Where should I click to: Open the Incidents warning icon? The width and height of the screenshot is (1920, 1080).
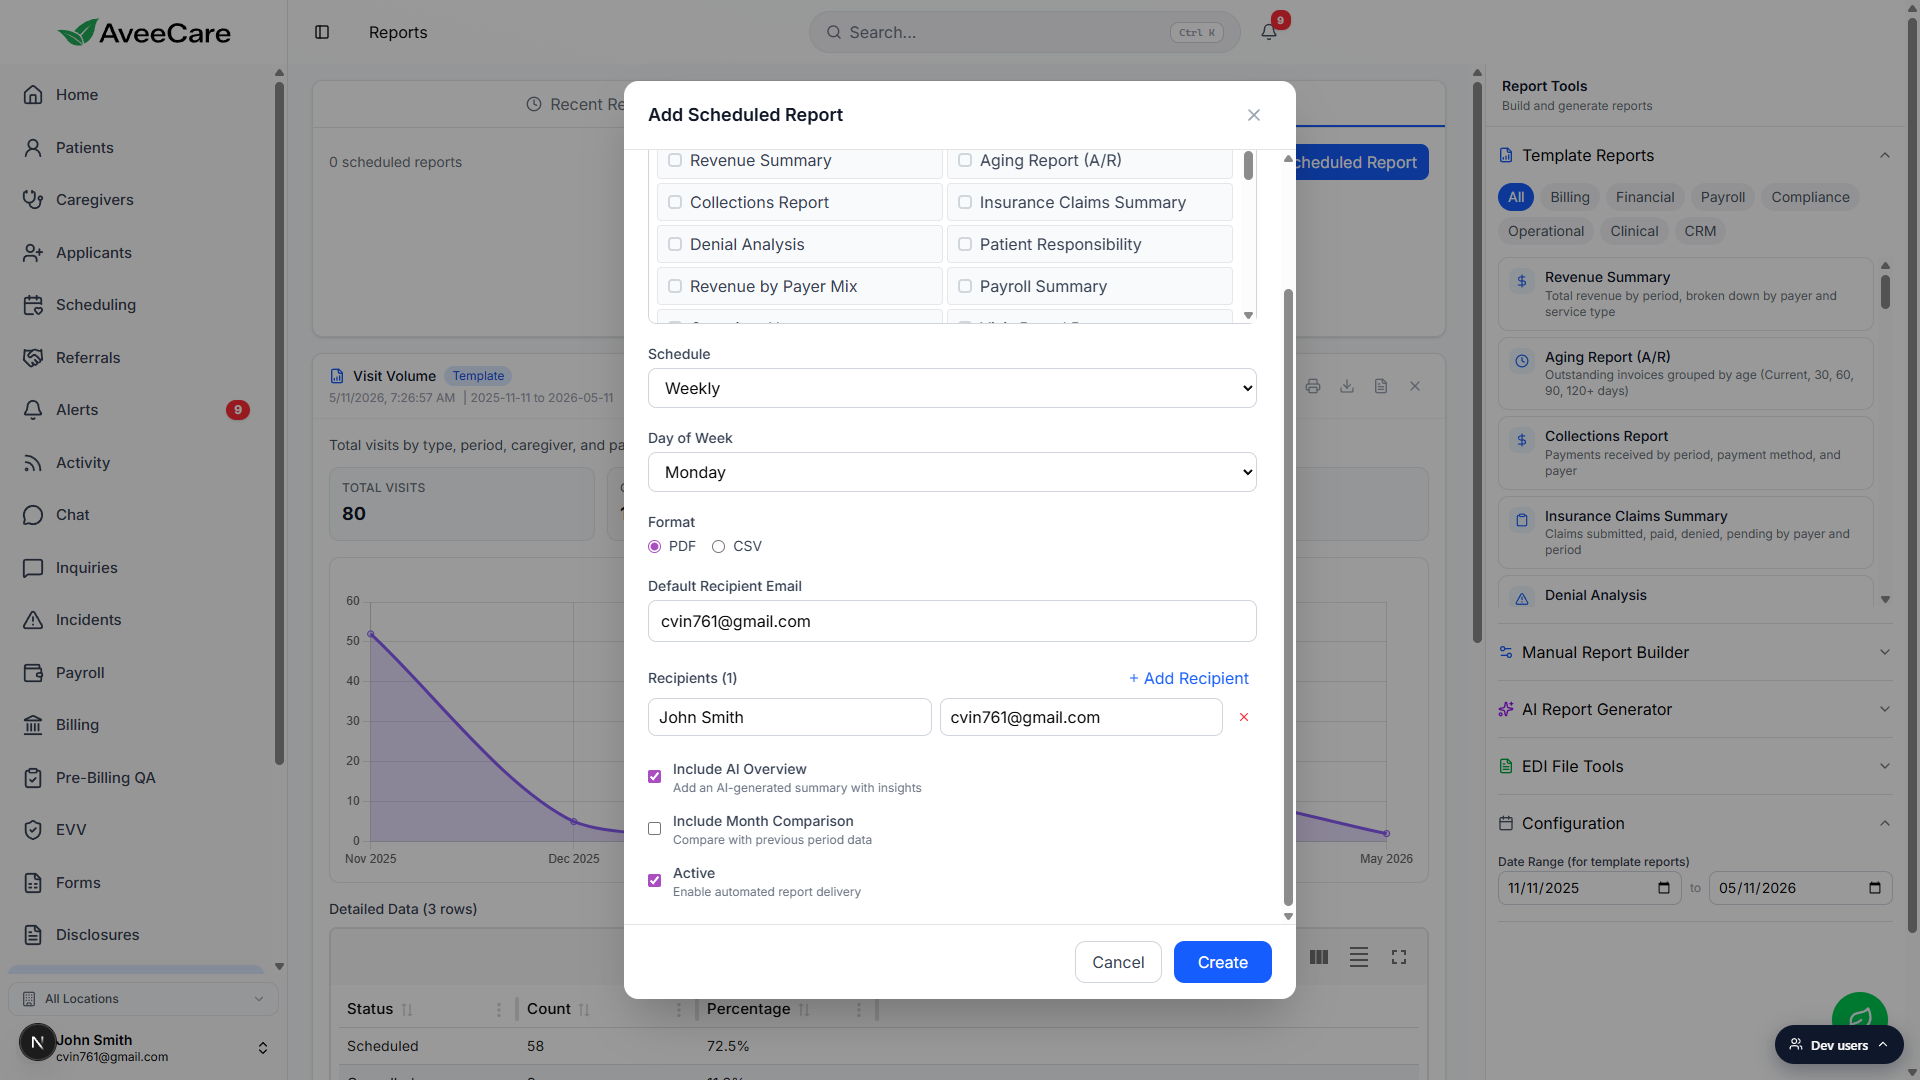(x=33, y=620)
